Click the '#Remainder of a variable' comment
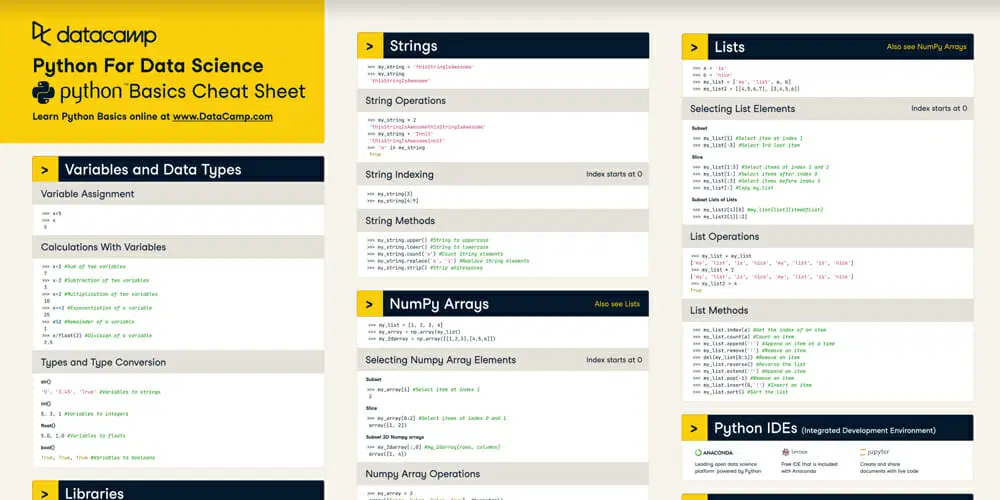This screenshot has height=500, width=1000. [x=99, y=322]
